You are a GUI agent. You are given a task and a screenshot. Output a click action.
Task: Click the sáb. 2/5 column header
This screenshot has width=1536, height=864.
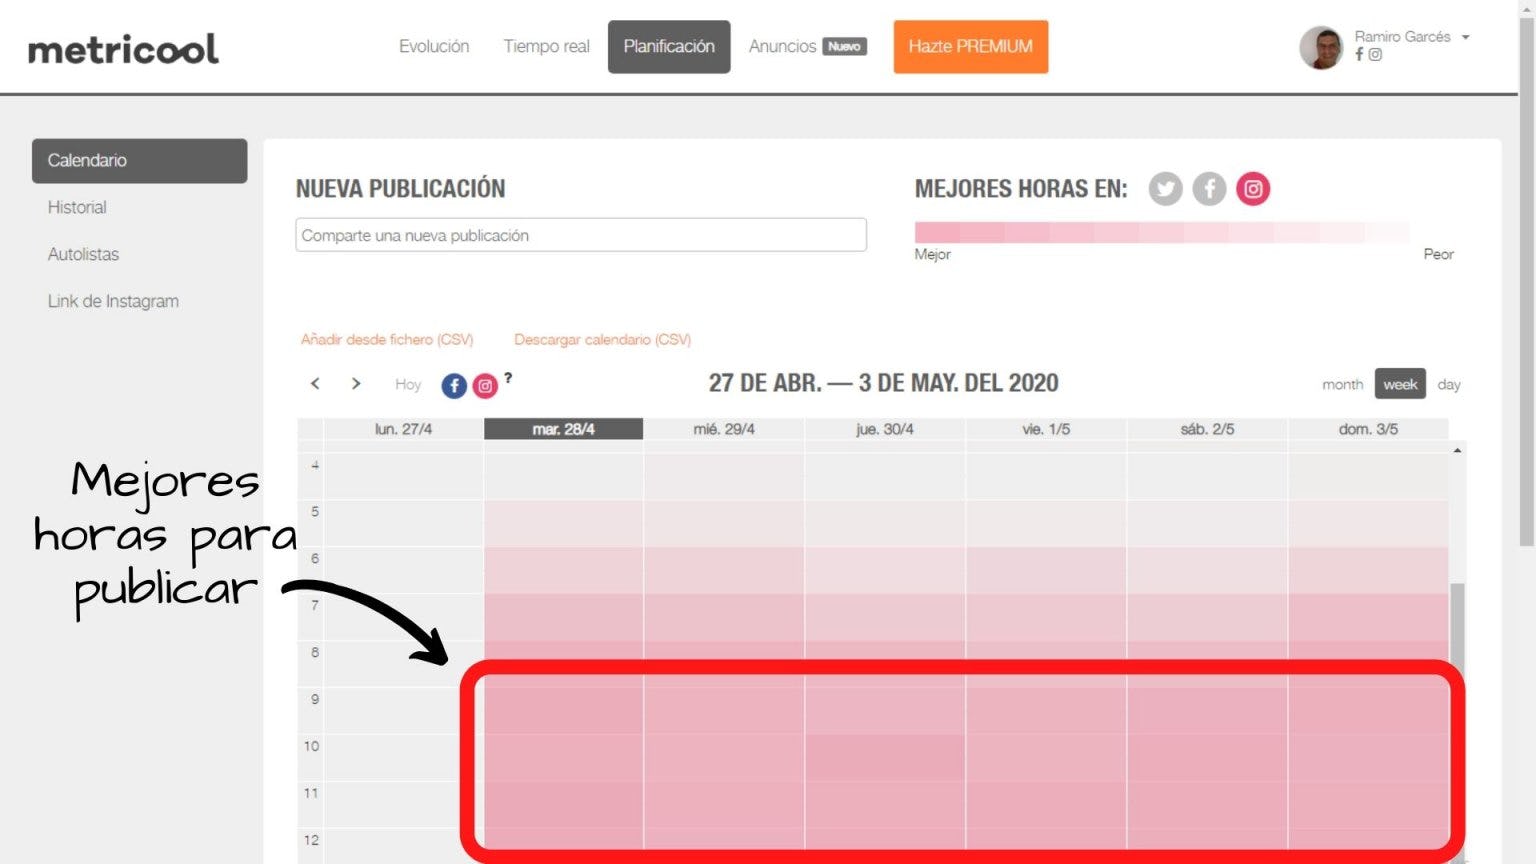click(x=1207, y=429)
